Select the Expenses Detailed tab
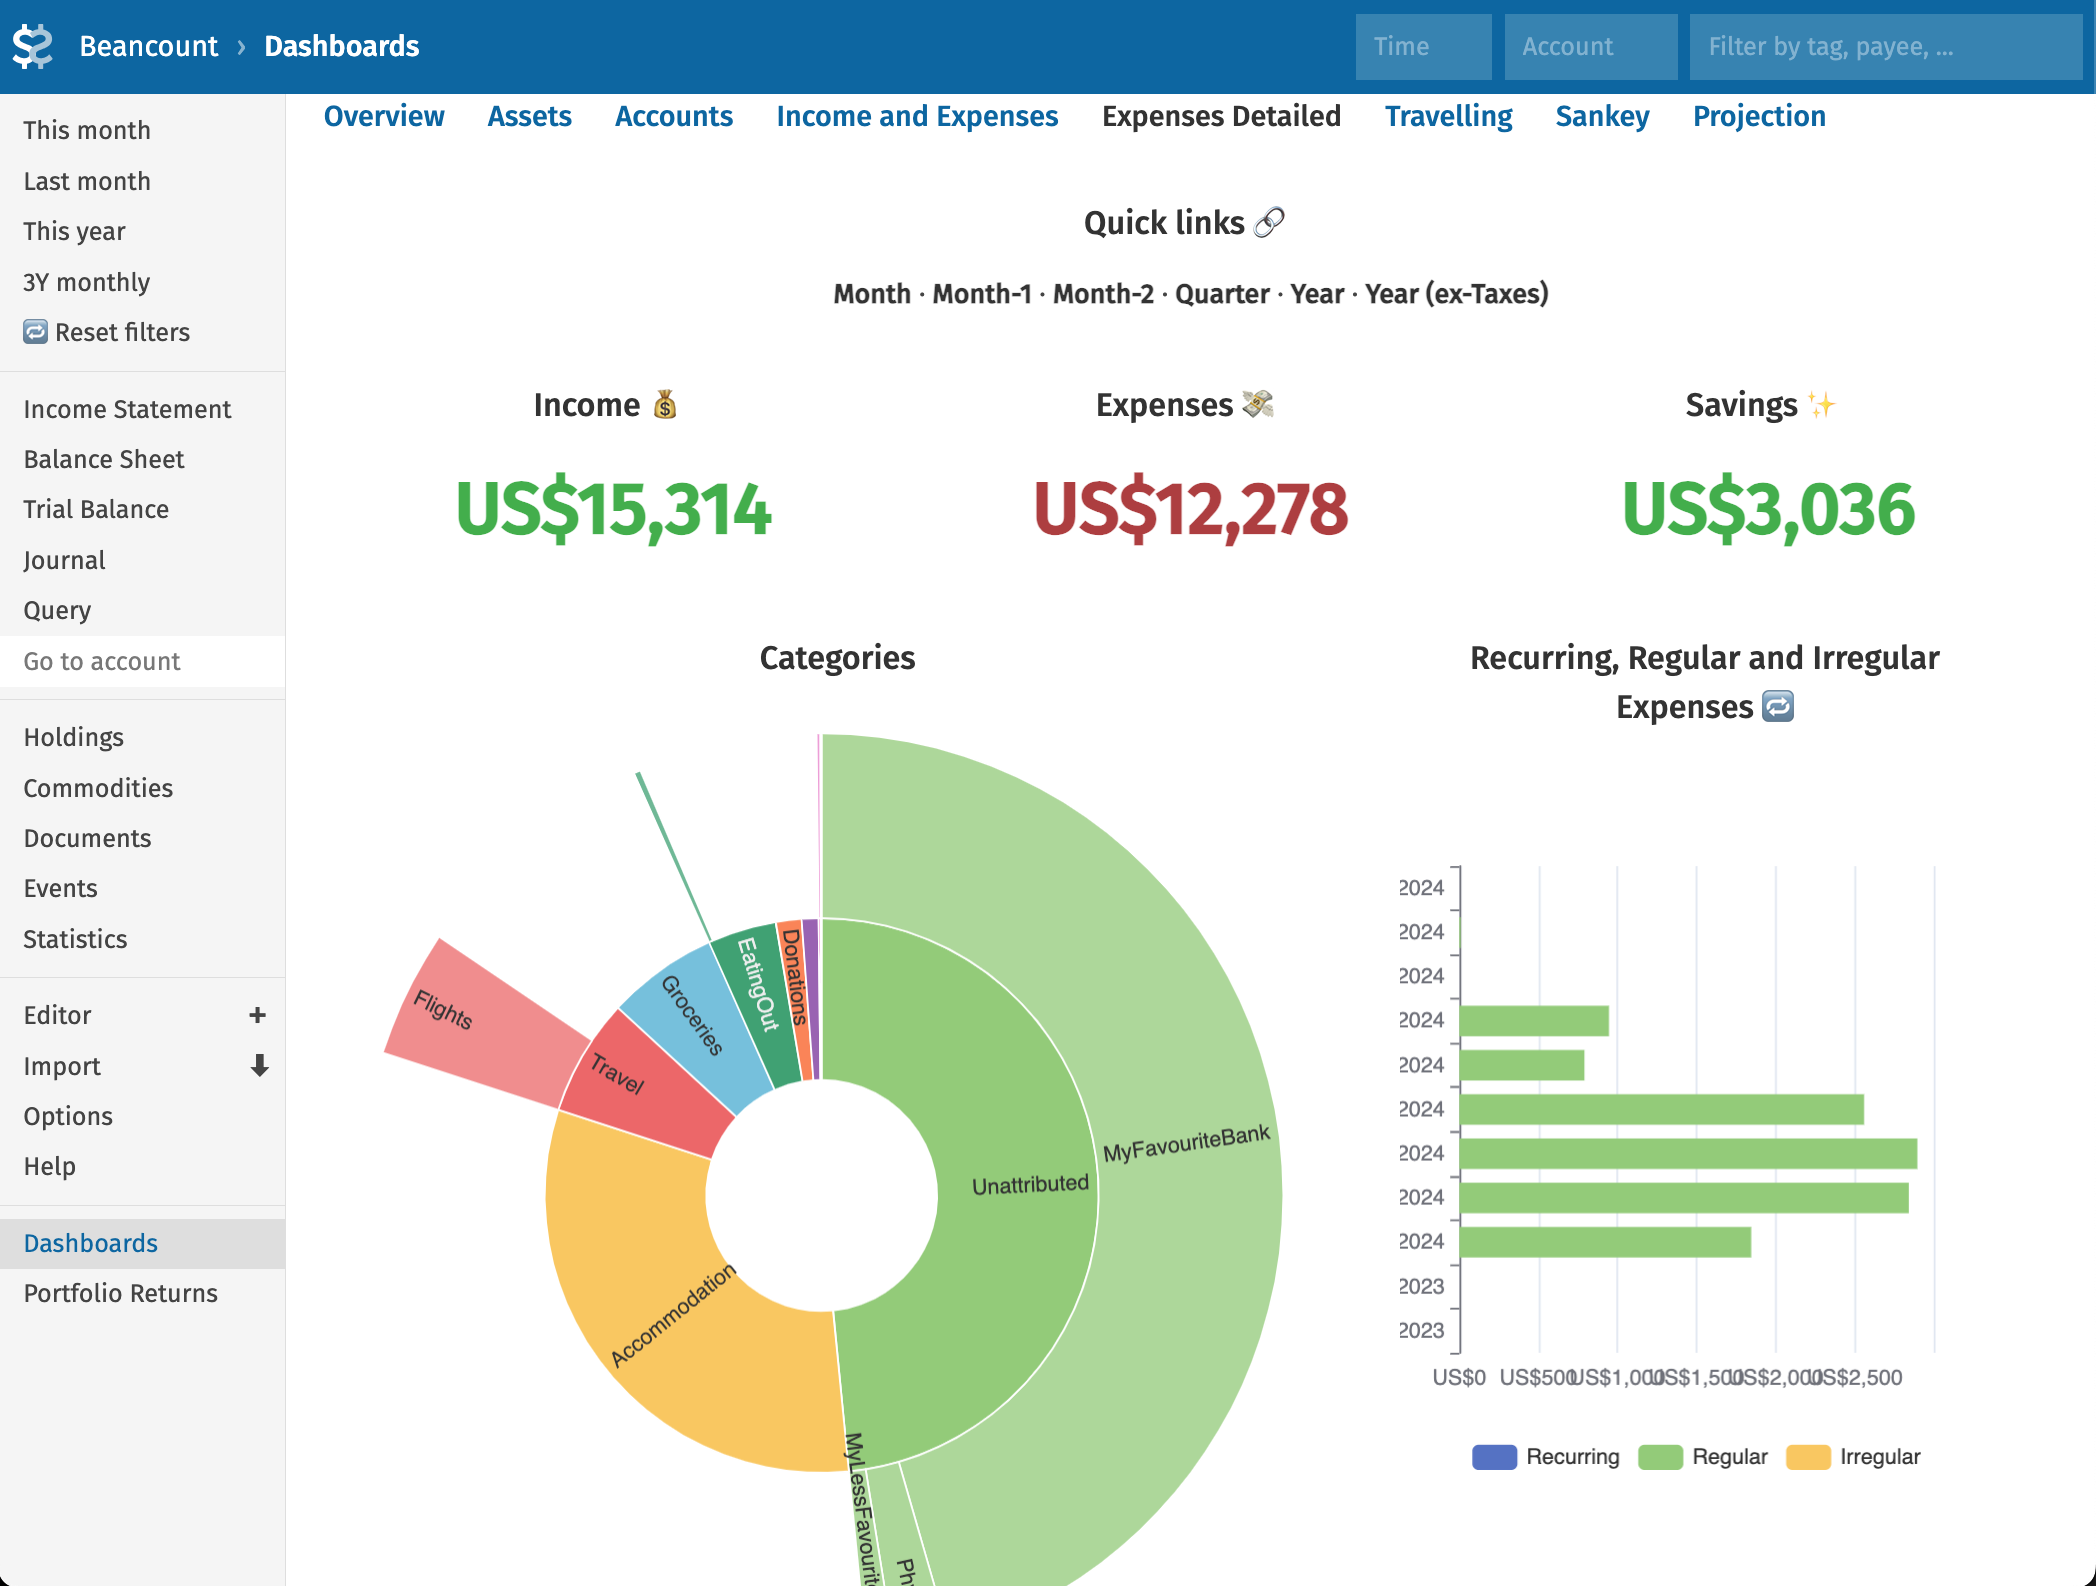Viewport: 2096px width, 1586px height. 1221,117
